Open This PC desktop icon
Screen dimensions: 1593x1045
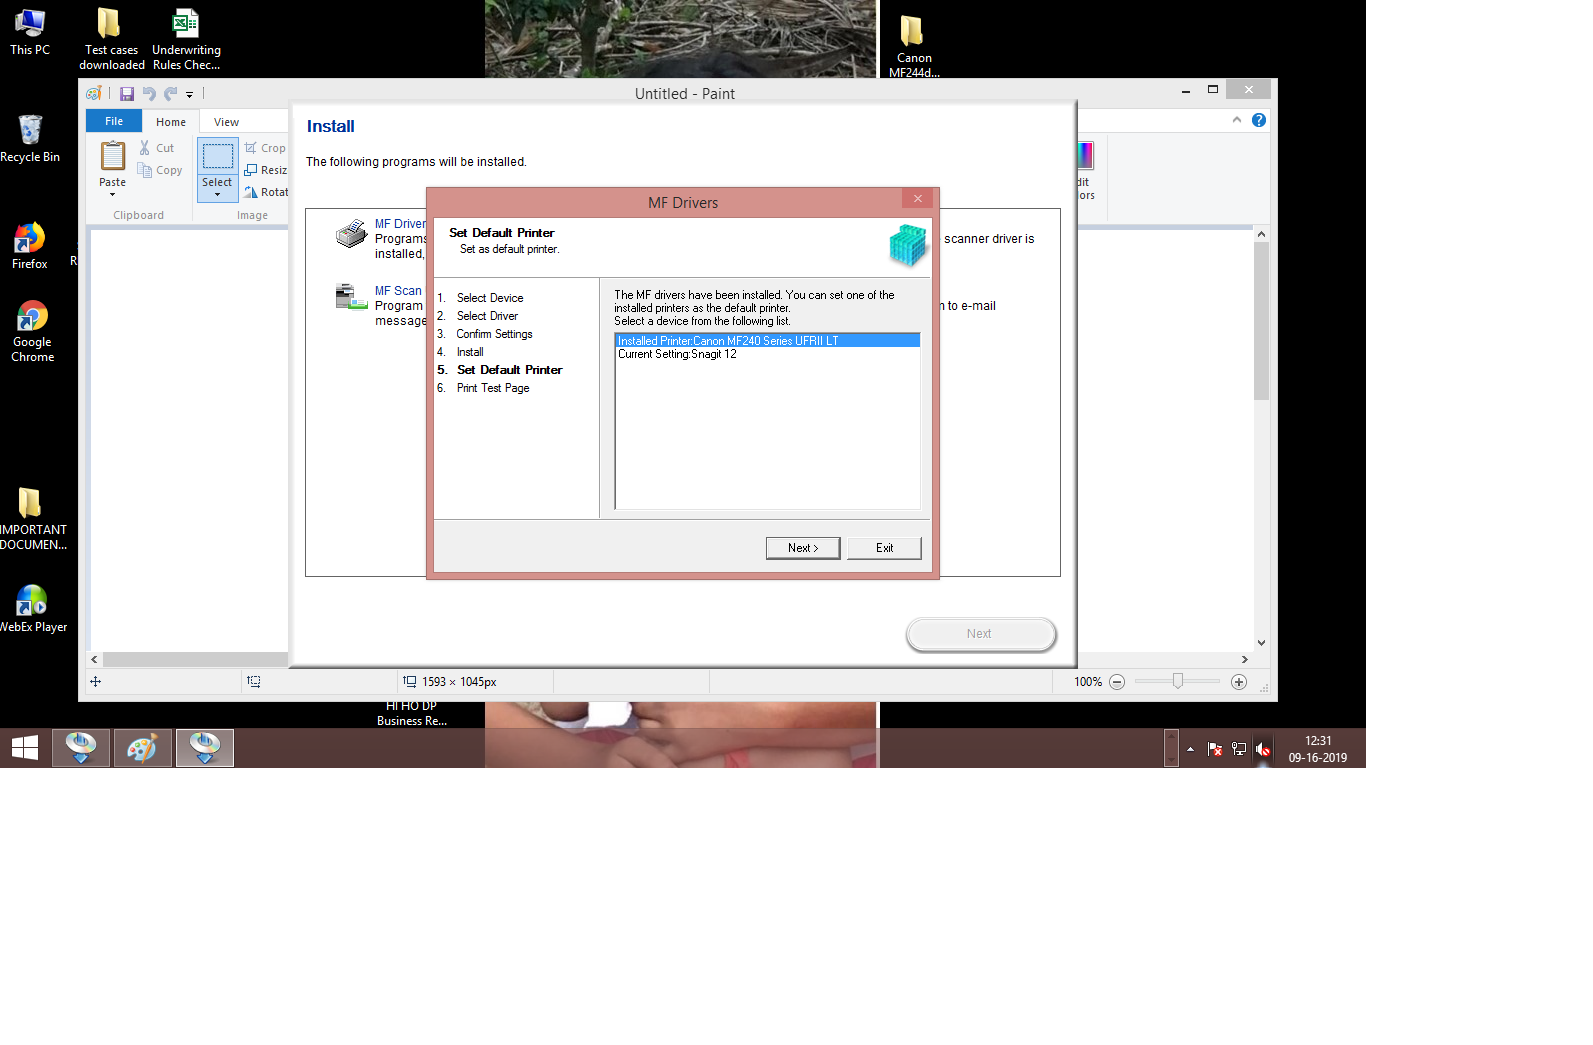[x=30, y=30]
